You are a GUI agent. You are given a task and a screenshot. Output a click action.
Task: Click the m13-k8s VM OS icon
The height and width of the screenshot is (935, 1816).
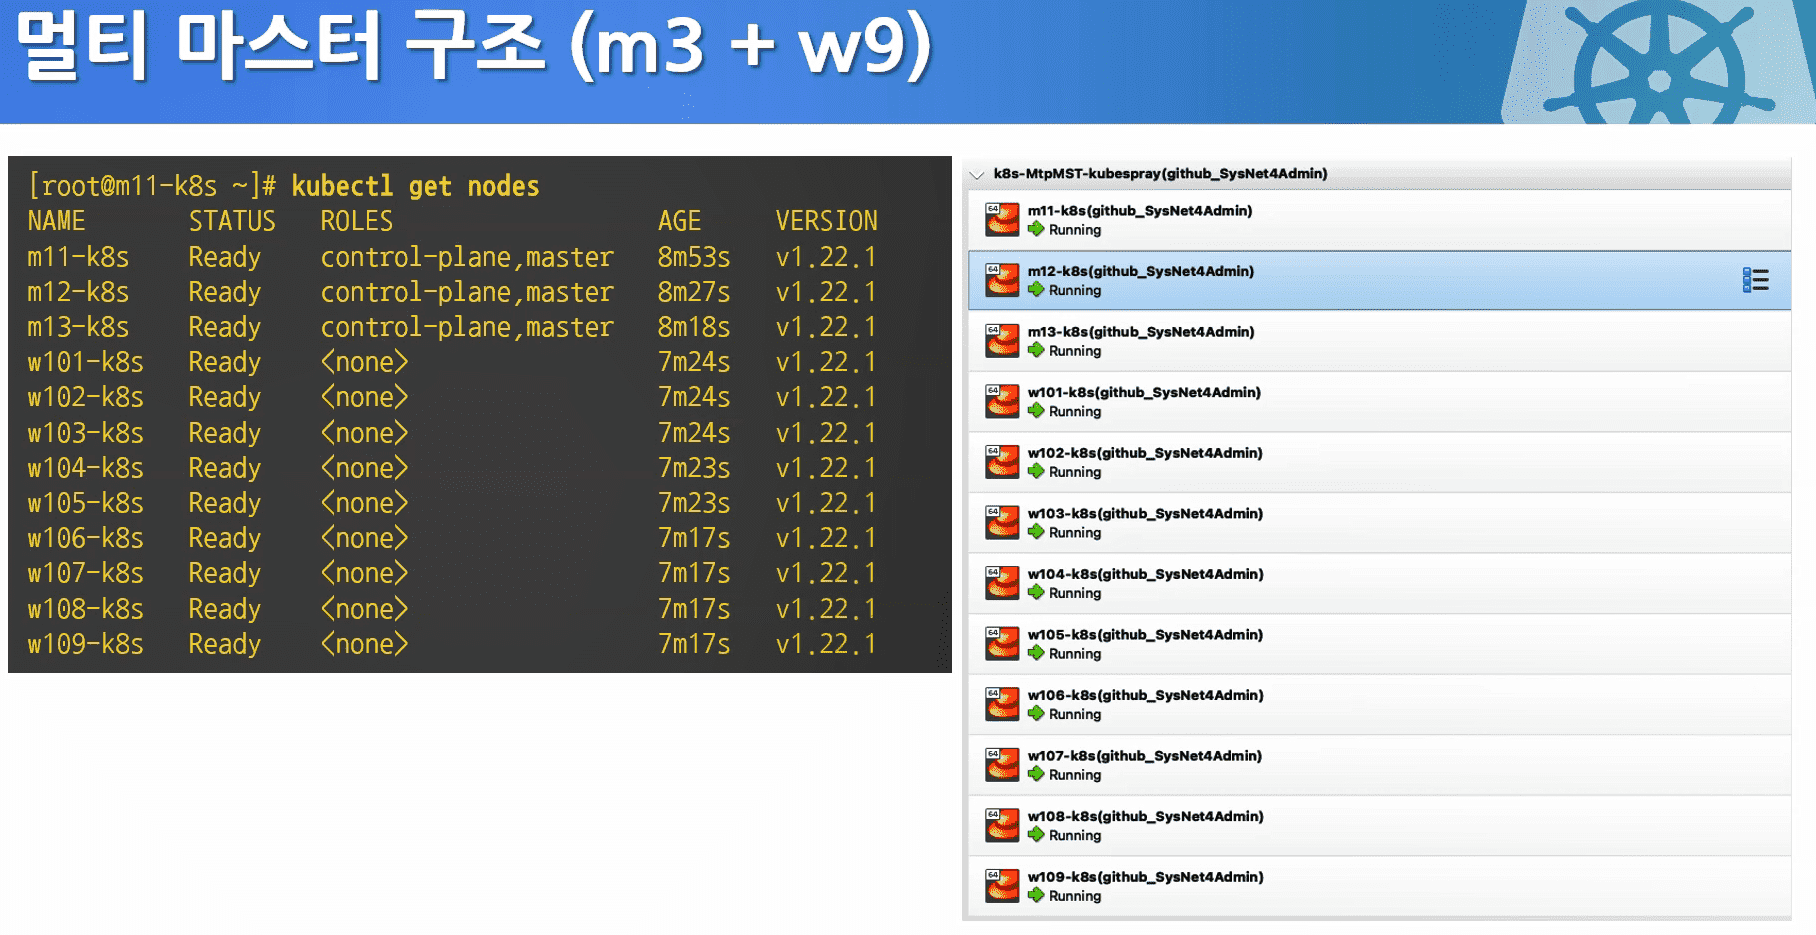pyautogui.click(x=1002, y=341)
